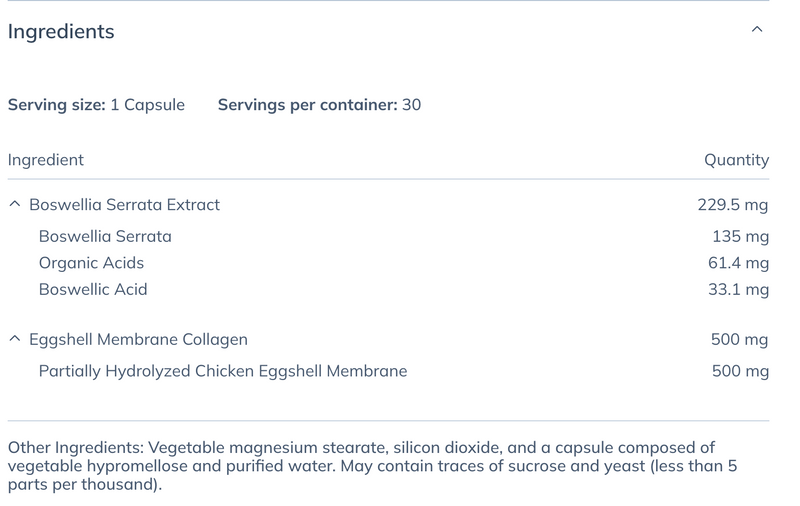This screenshot has width=800, height=506.
Task: Click Partially Hydrolyzed Chicken Eggshell Membrane
Action: (223, 372)
